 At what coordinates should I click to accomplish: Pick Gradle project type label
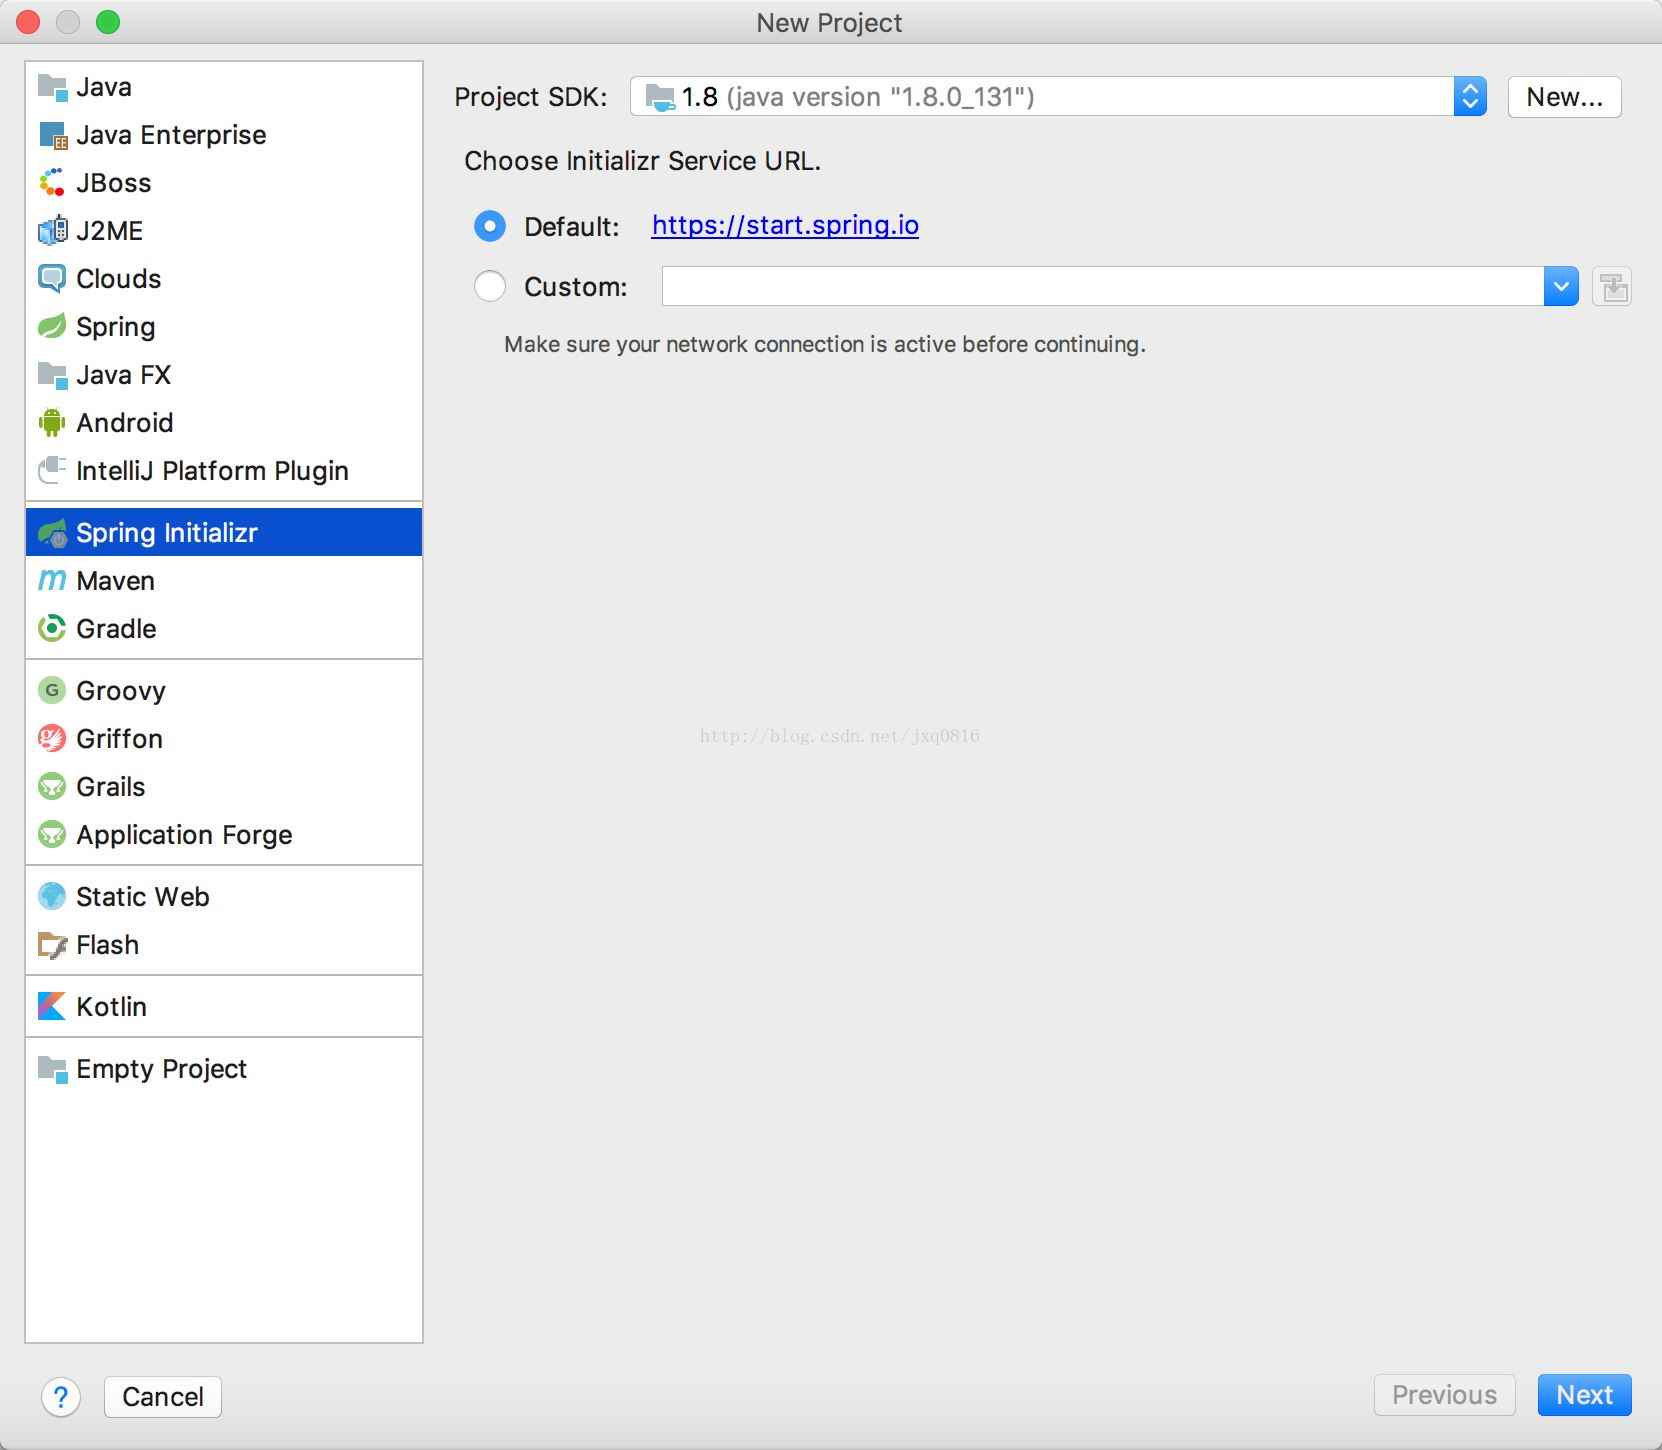pyautogui.click(x=116, y=629)
